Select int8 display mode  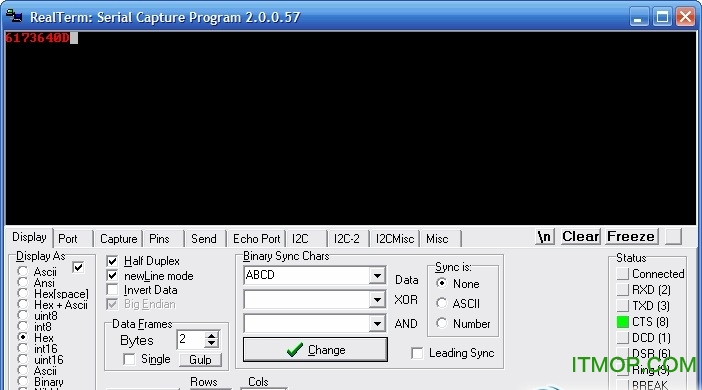22,326
